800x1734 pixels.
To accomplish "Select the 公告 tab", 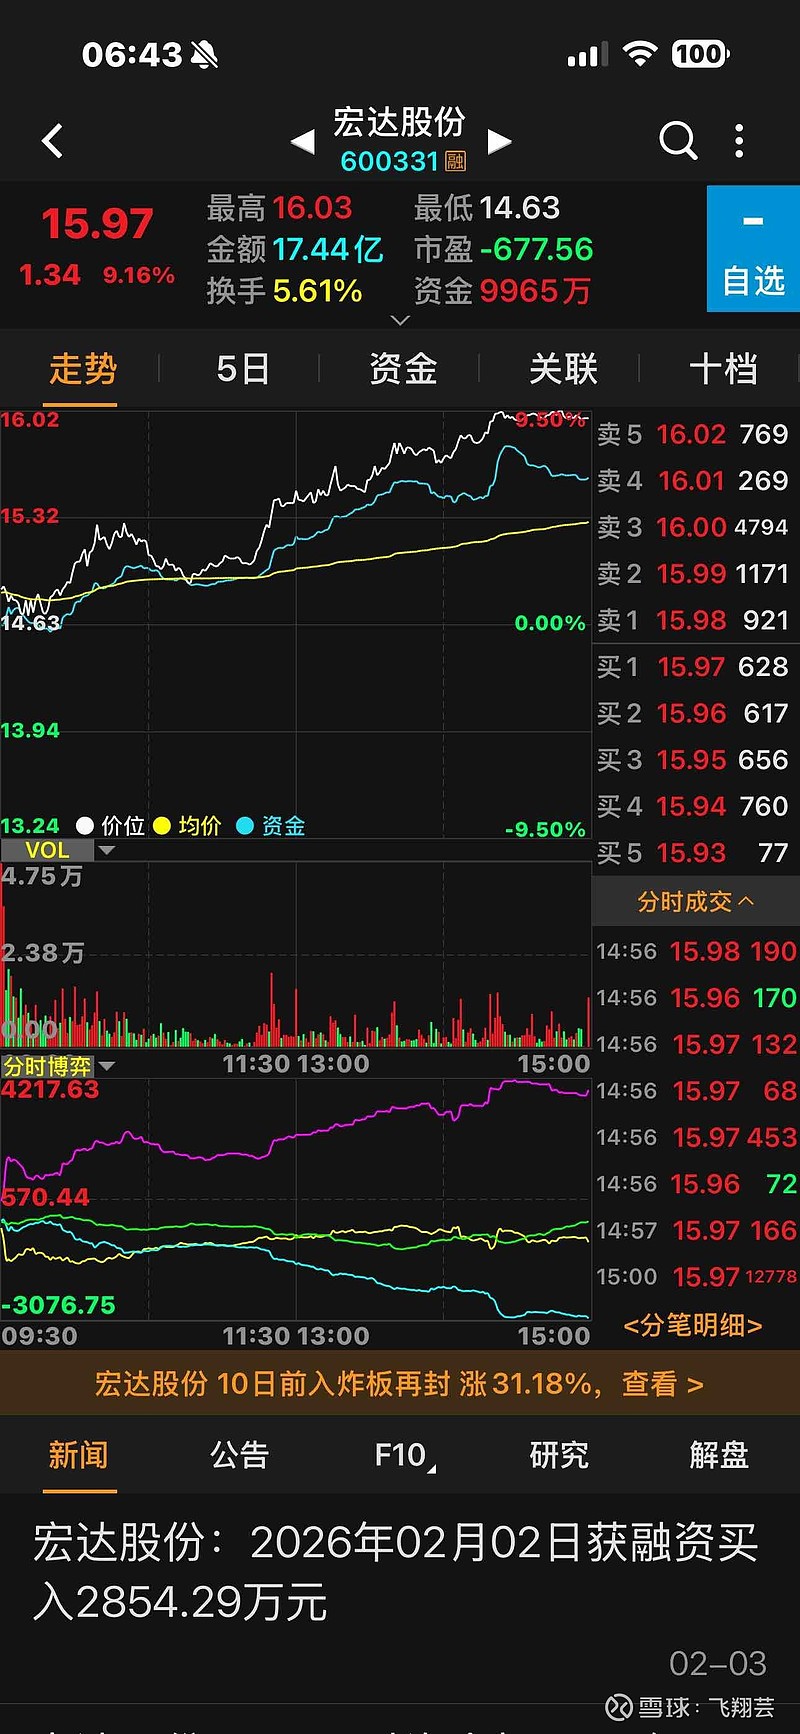I will tap(240, 1455).
